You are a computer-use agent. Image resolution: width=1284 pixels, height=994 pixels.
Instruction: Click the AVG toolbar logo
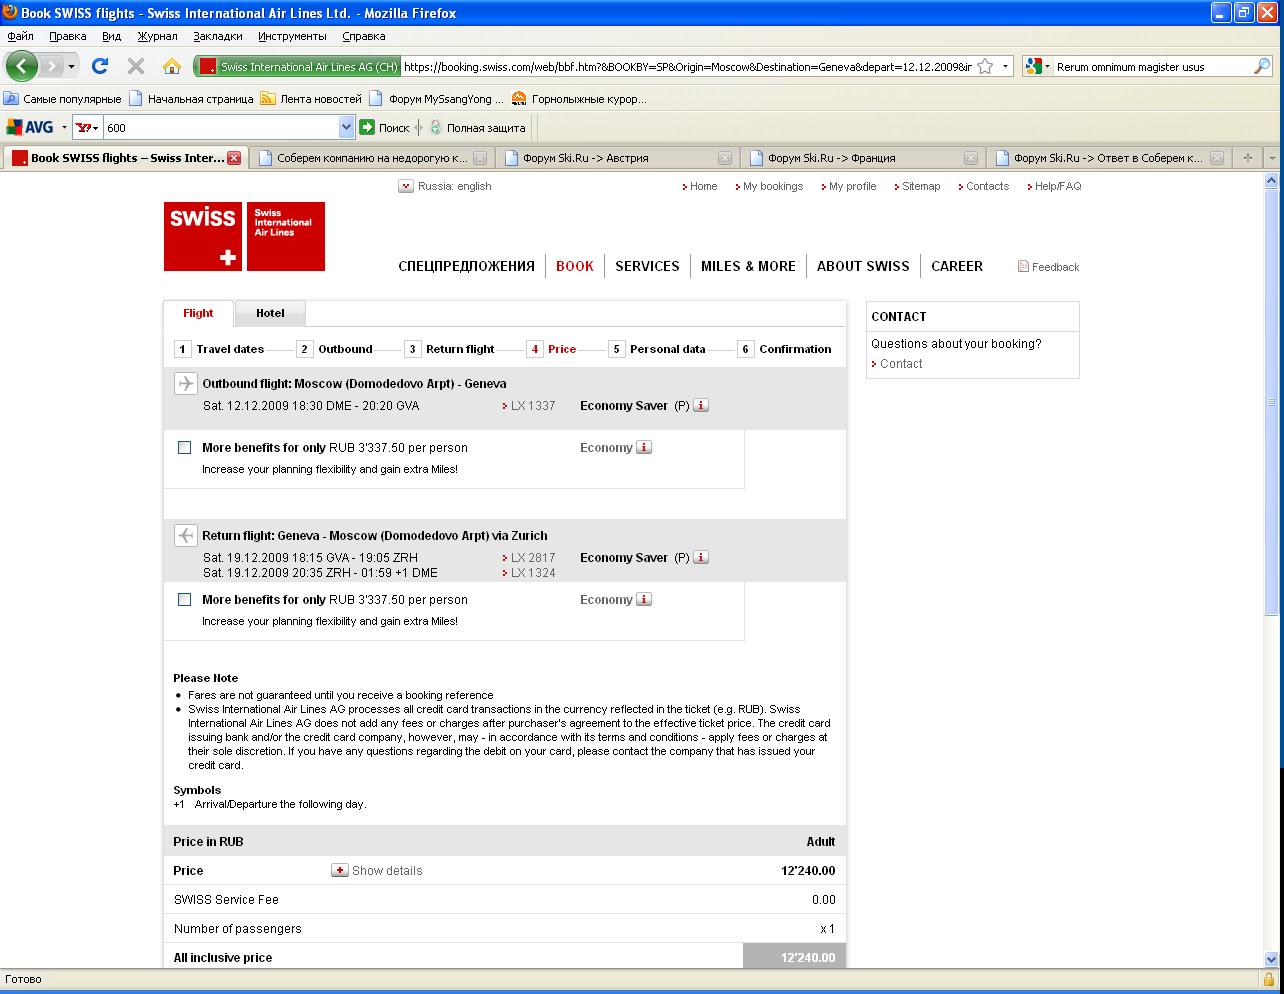point(30,127)
